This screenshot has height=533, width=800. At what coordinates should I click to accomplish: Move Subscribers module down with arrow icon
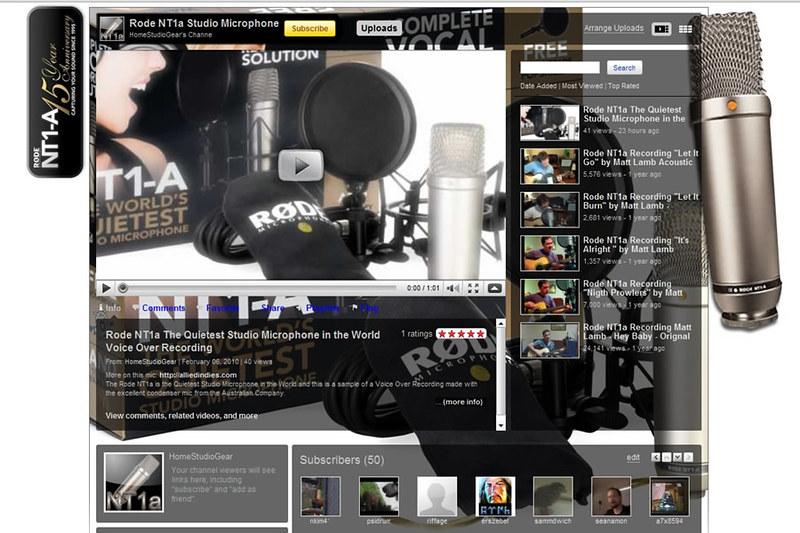point(677,457)
